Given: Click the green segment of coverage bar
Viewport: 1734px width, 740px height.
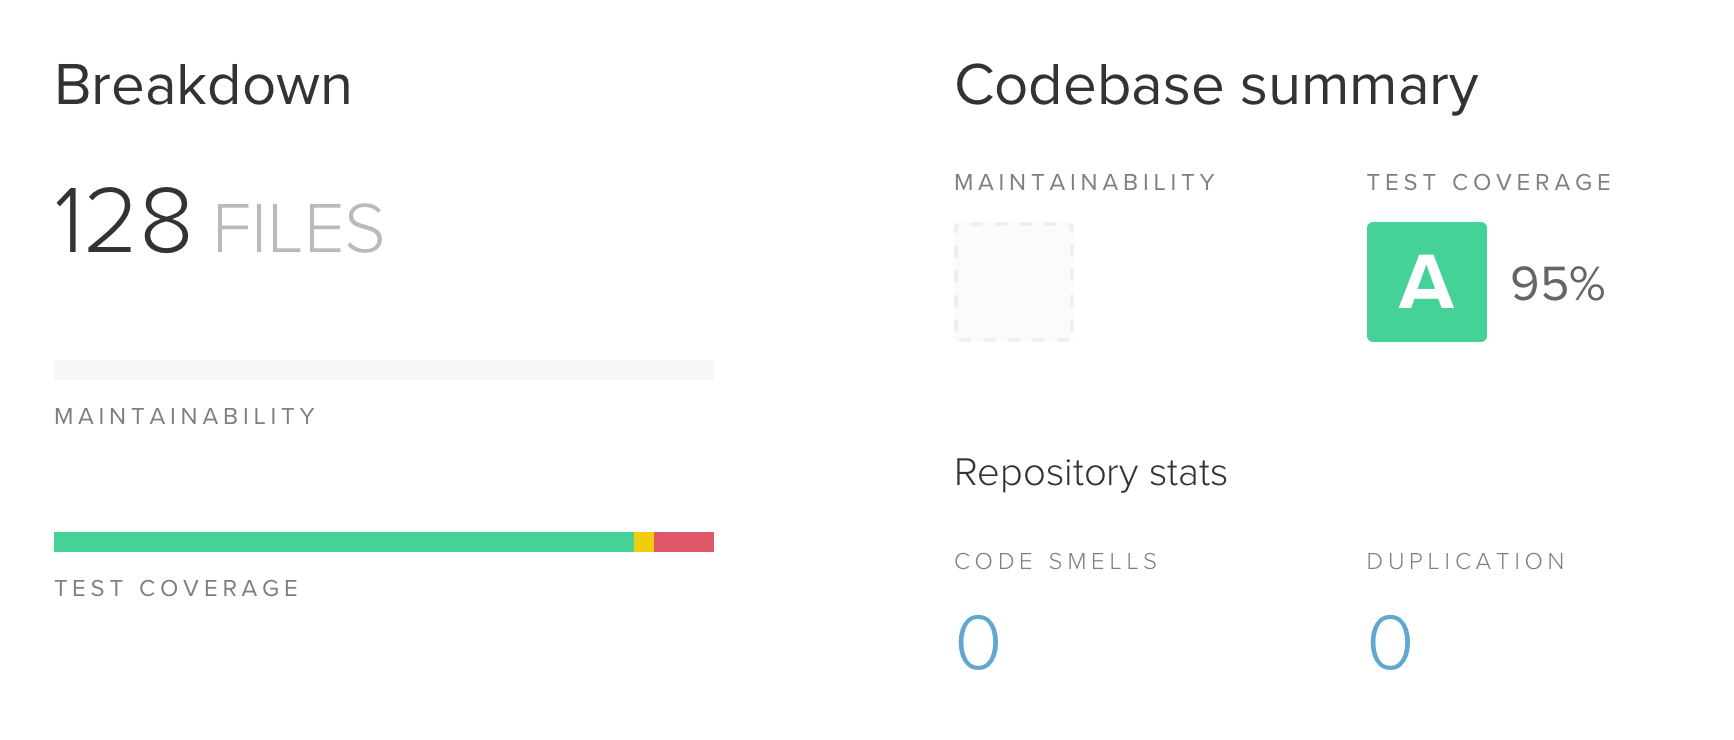Looking at the screenshot, I should click(x=340, y=540).
